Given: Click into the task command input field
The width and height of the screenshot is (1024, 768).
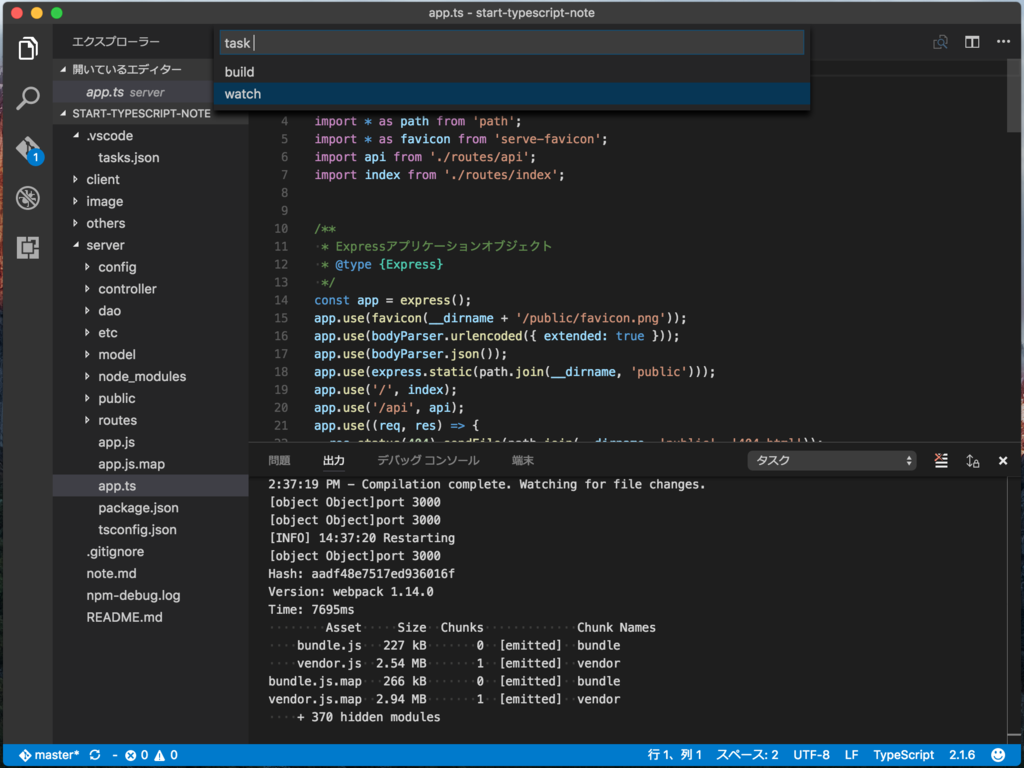Looking at the screenshot, I should pos(511,43).
